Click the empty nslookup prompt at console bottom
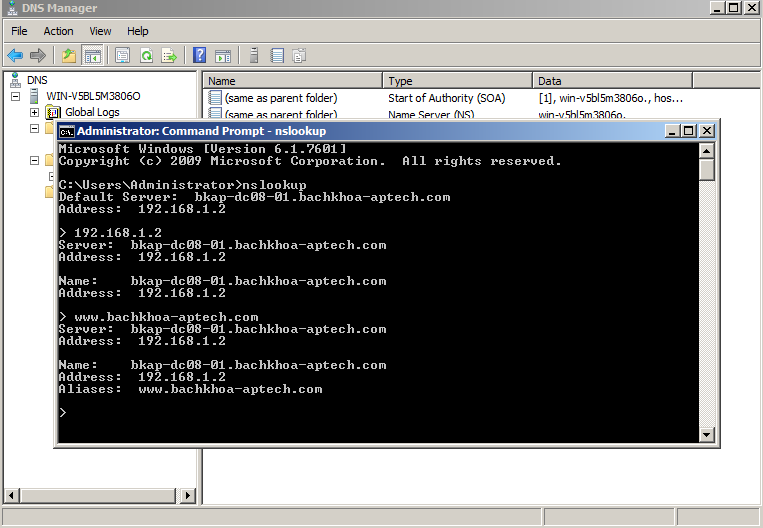This screenshot has height=528, width=763. [63, 413]
